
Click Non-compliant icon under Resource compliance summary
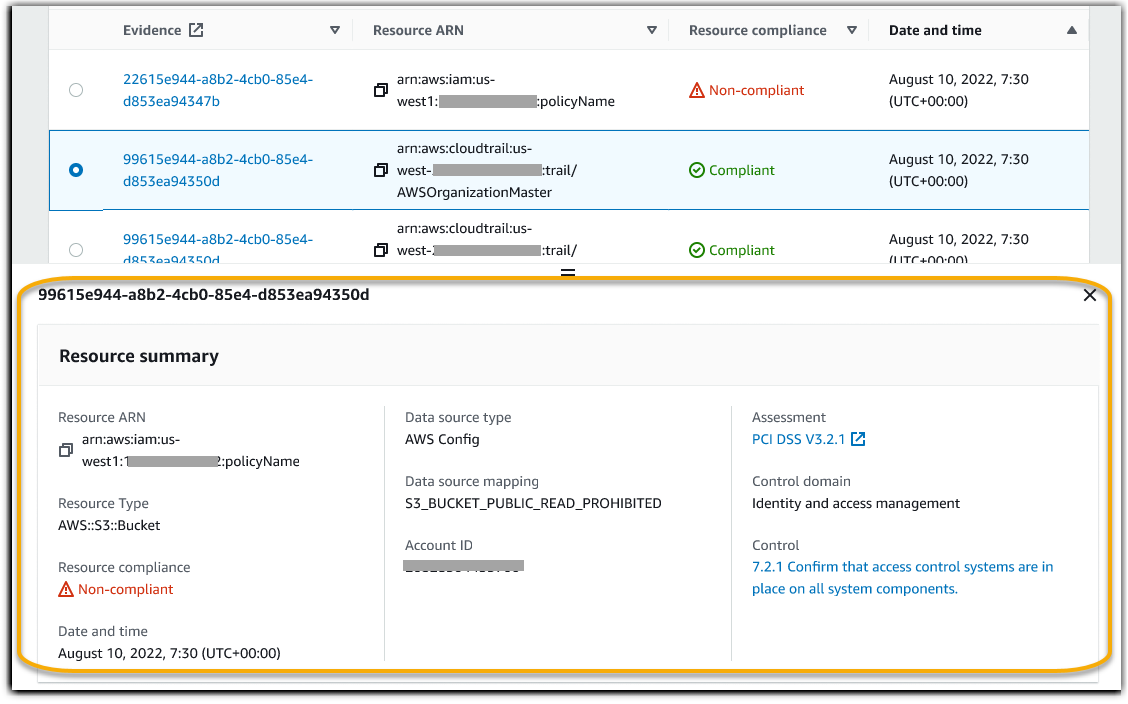[67, 589]
